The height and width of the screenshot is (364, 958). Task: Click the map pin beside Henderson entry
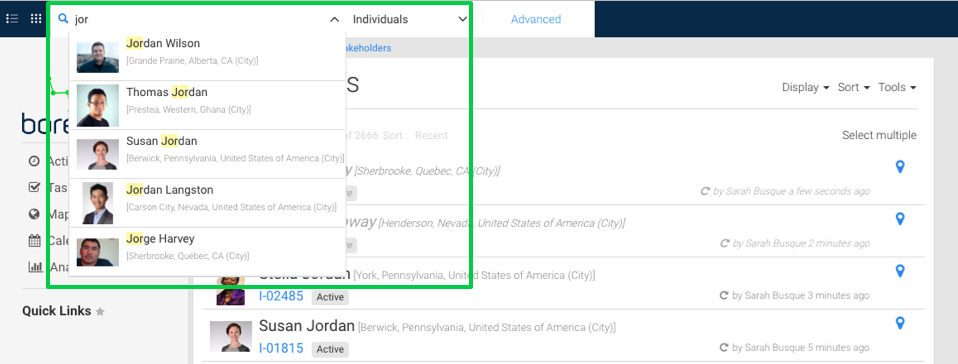click(x=899, y=219)
